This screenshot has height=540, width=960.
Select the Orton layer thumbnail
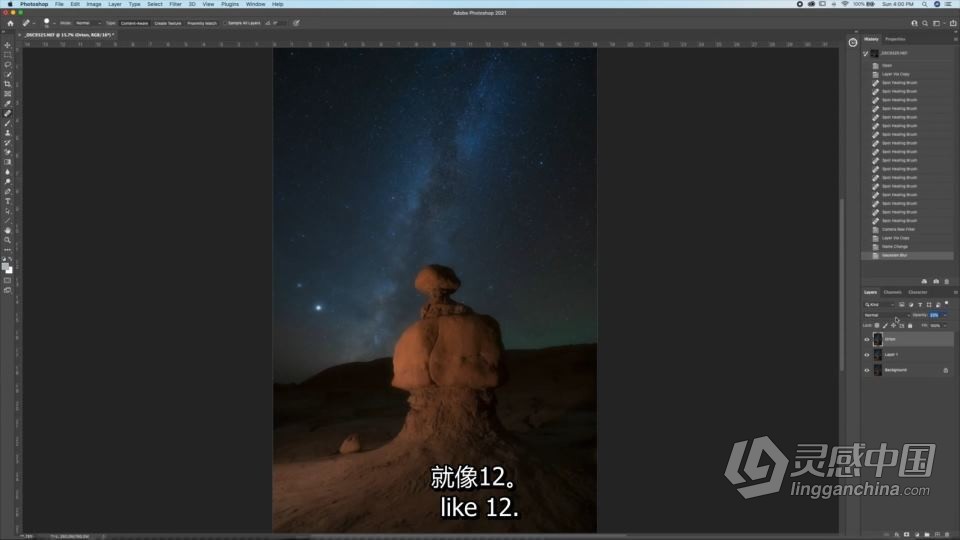click(877, 339)
